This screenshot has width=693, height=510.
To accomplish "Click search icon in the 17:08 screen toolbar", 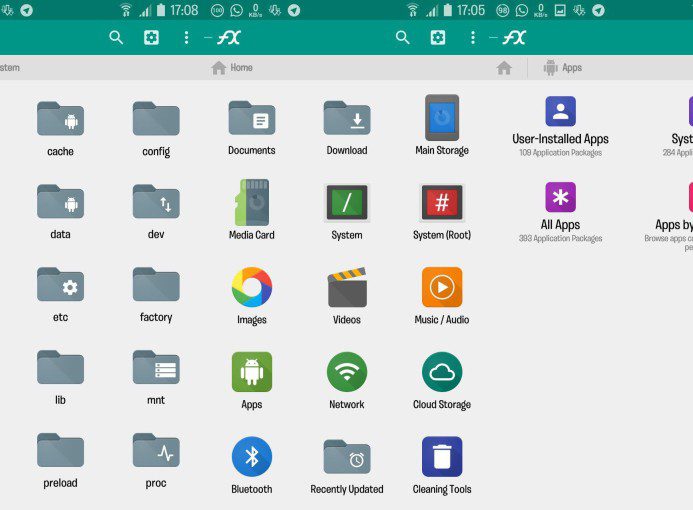I will coord(116,38).
